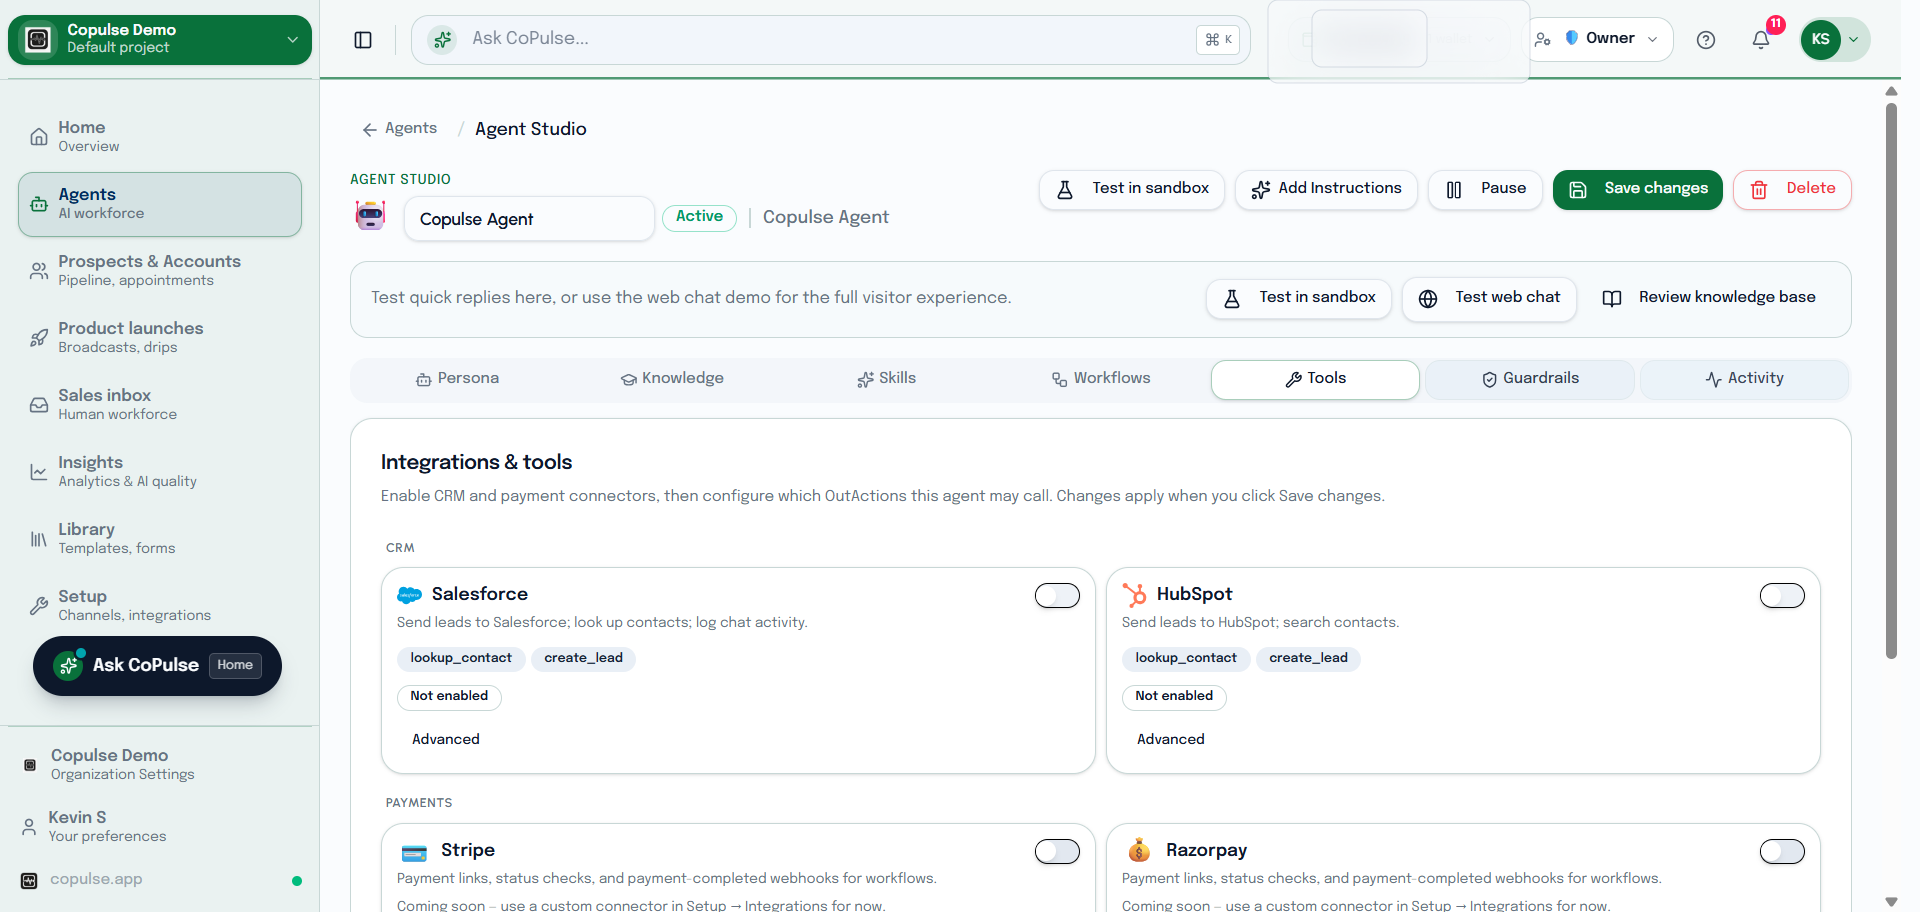Click the Save changes button
1920x912 pixels.
pyautogui.click(x=1638, y=189)
